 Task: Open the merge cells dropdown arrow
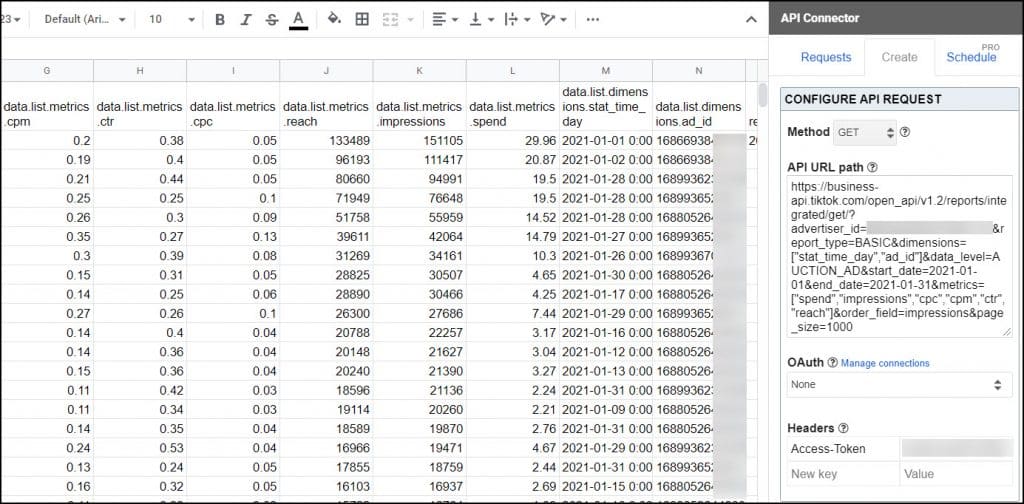pyautogui.click(x=410, y=20)
